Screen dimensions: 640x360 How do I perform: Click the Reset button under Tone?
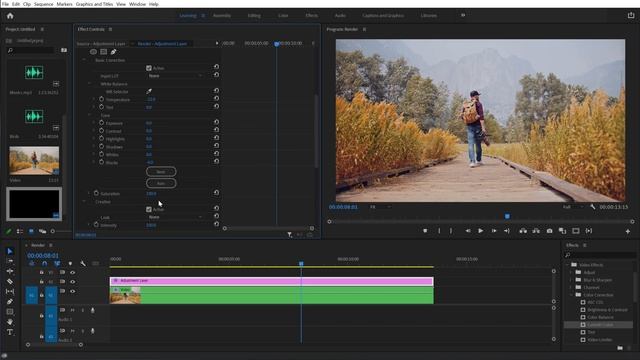pyautogui.click(x=161, y=172)
